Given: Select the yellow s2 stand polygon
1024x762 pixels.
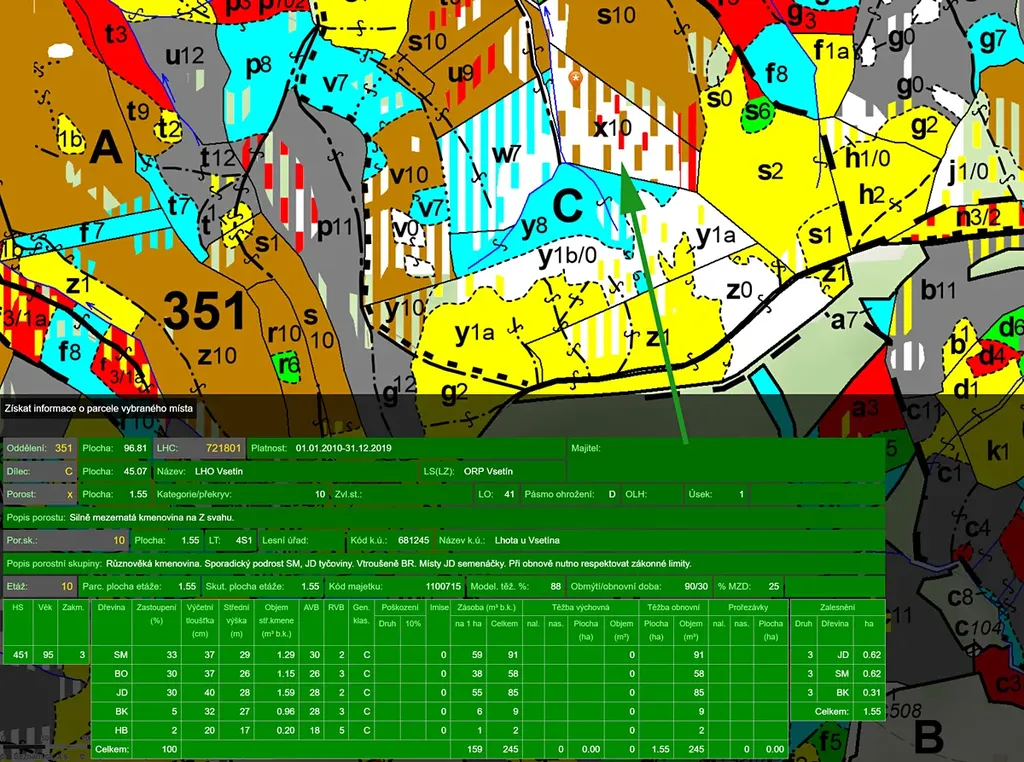Looking at the screenshot, I should [768, 170].
